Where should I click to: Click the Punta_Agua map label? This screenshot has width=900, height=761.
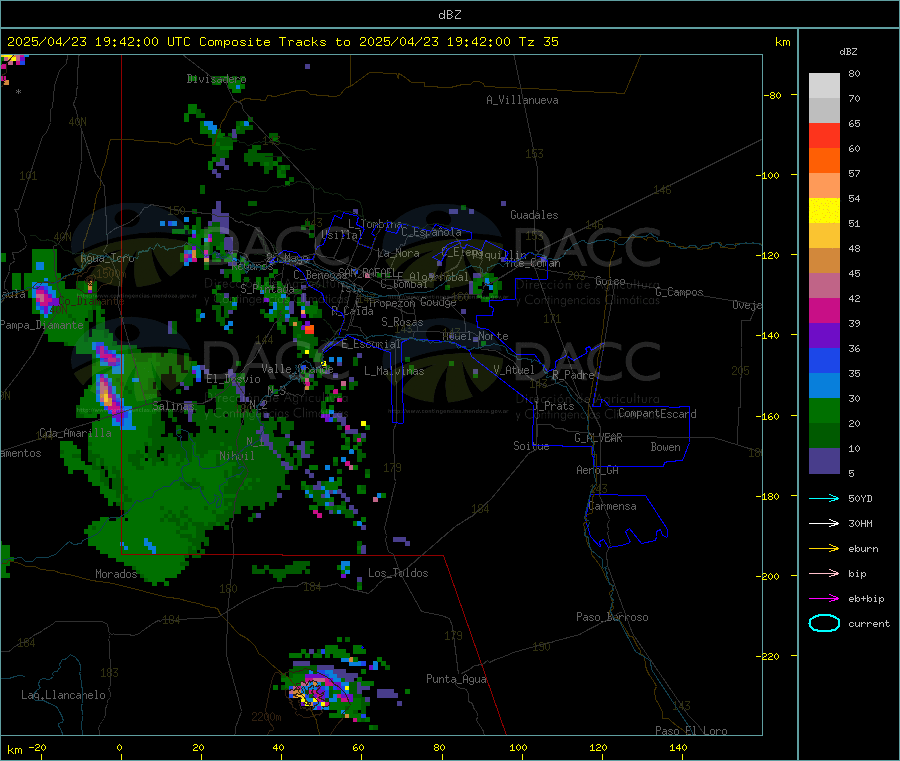pyautogui.click(x=456, y=679)
